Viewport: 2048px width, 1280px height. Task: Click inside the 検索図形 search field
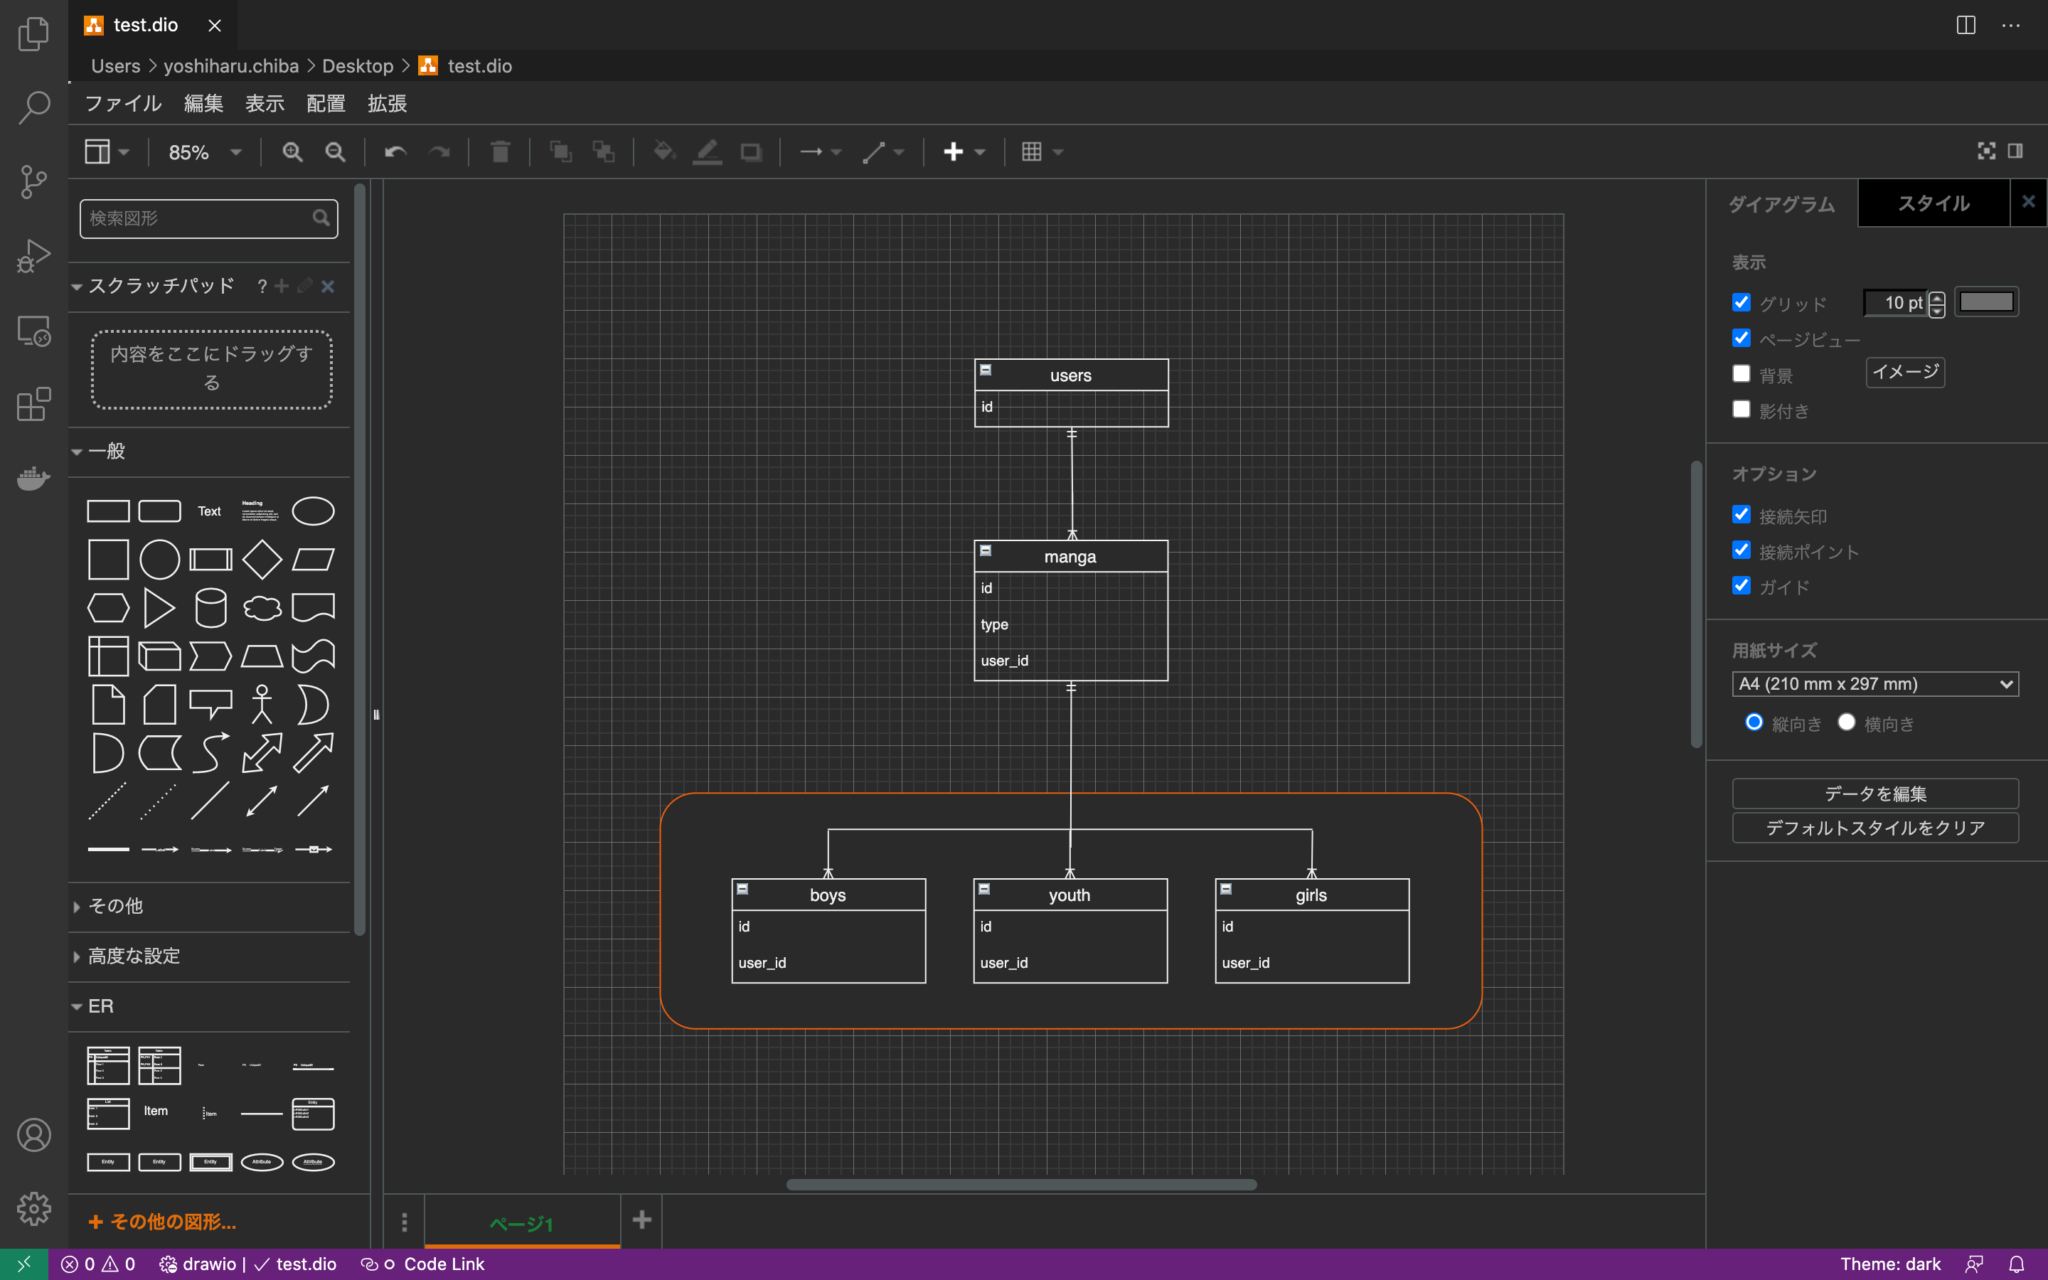pyautogui.click(x=195, y=218)
